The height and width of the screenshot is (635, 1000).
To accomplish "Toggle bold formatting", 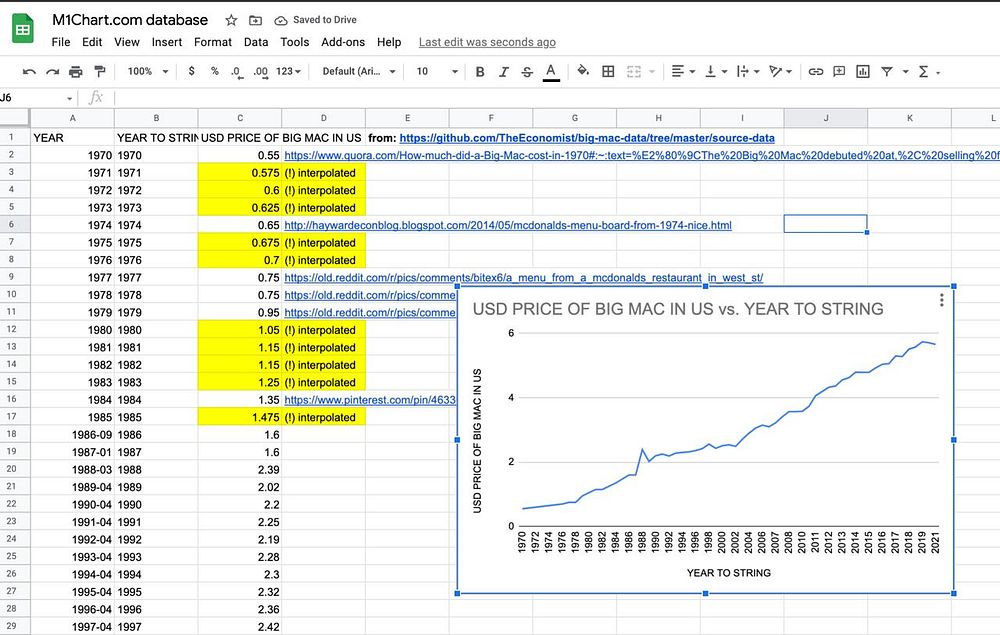I will [x=480, y=72].
